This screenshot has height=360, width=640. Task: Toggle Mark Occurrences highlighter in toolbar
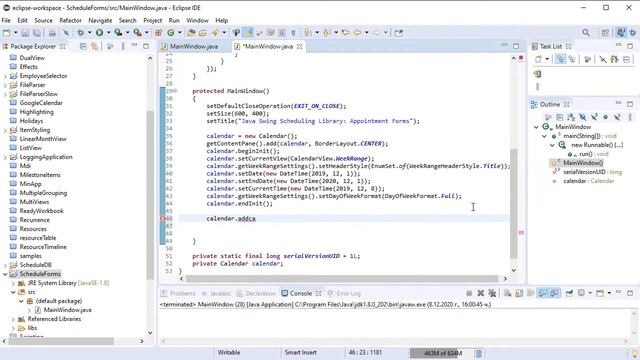248,33
